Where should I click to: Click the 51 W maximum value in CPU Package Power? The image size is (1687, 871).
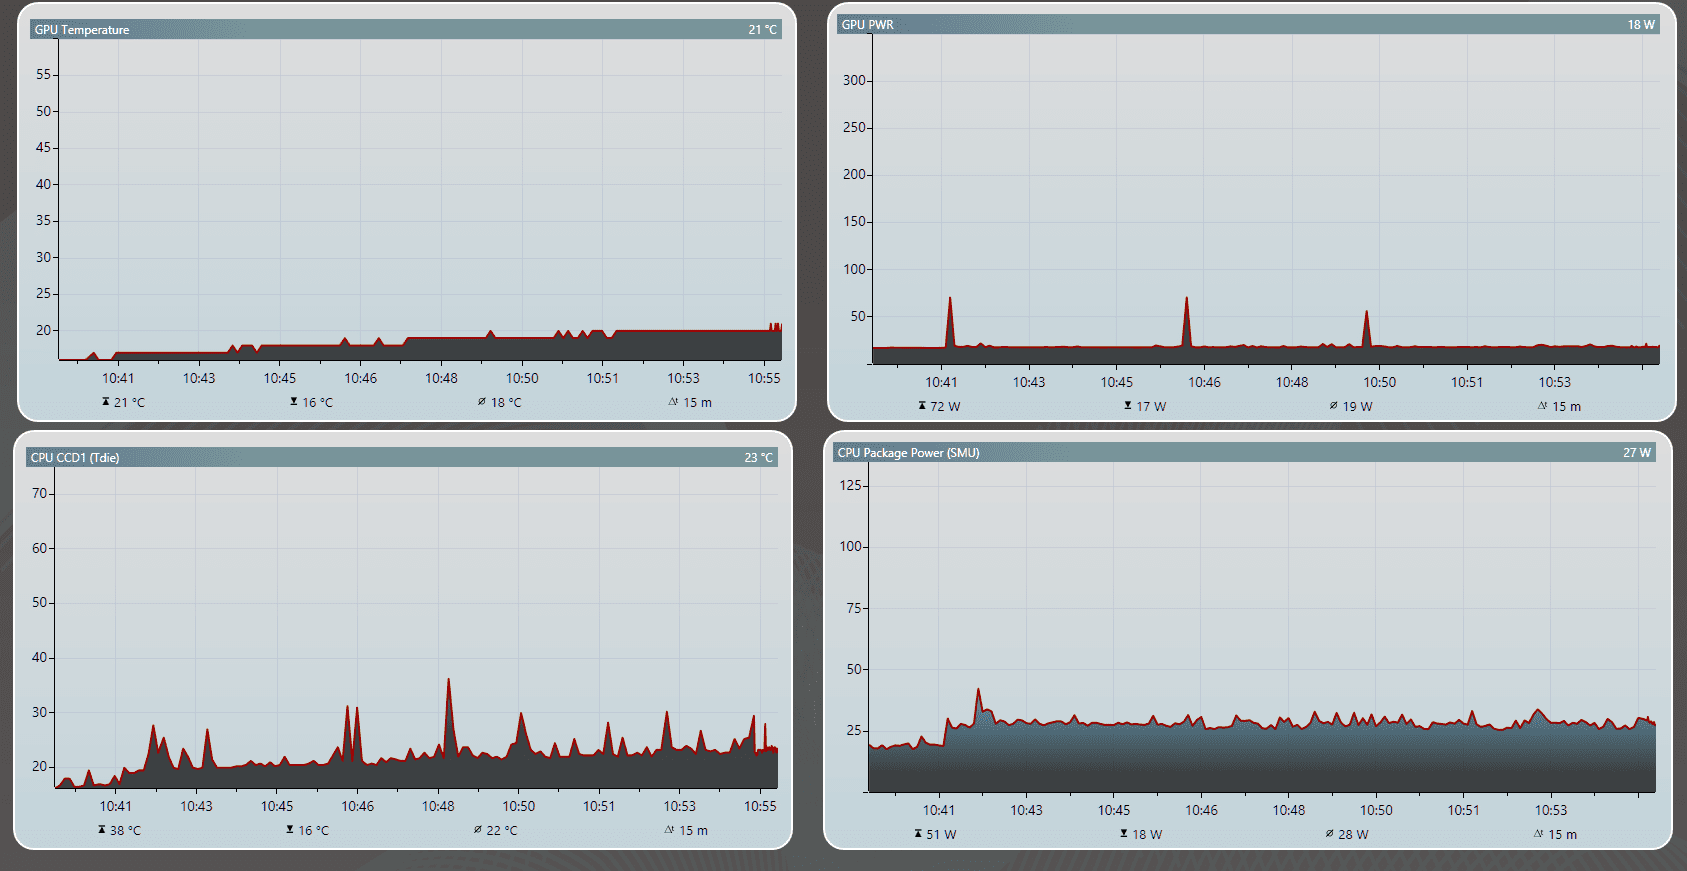click(941, 835)
